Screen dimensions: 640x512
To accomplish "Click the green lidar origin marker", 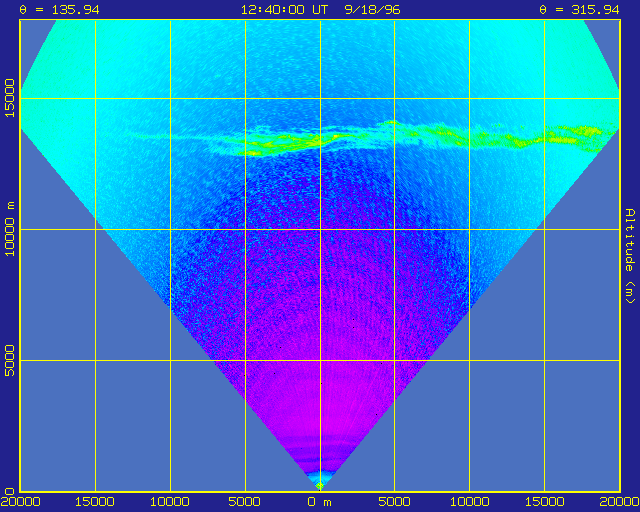I will 320,486.
